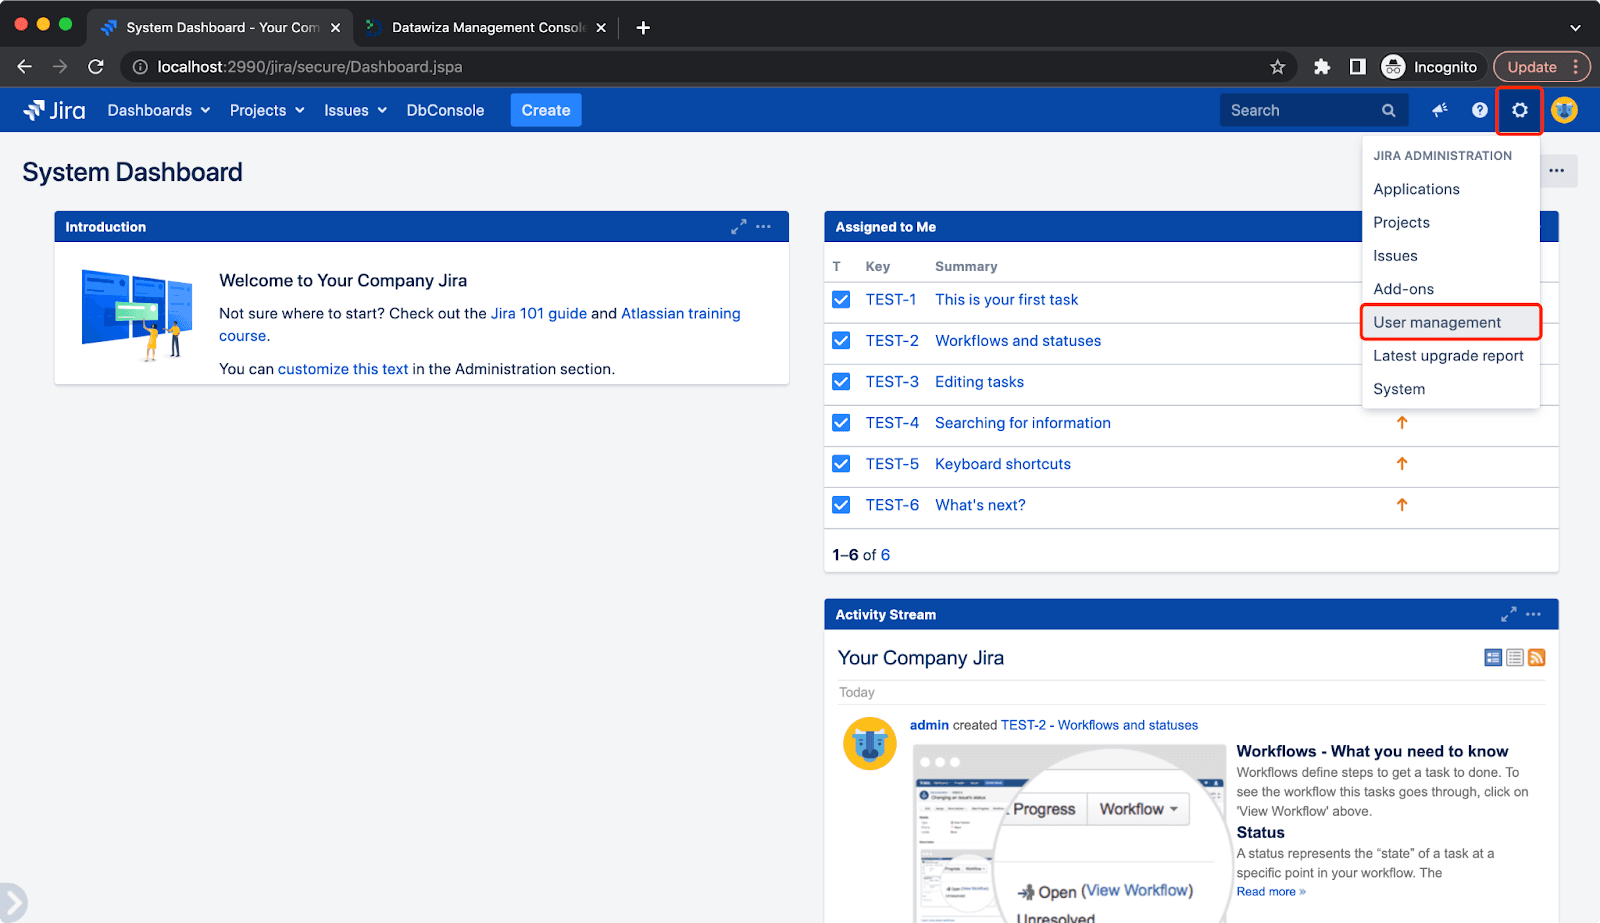Click Read more in activity stream
Viewport: 1600px width, 923px height.
[1271, 892]
